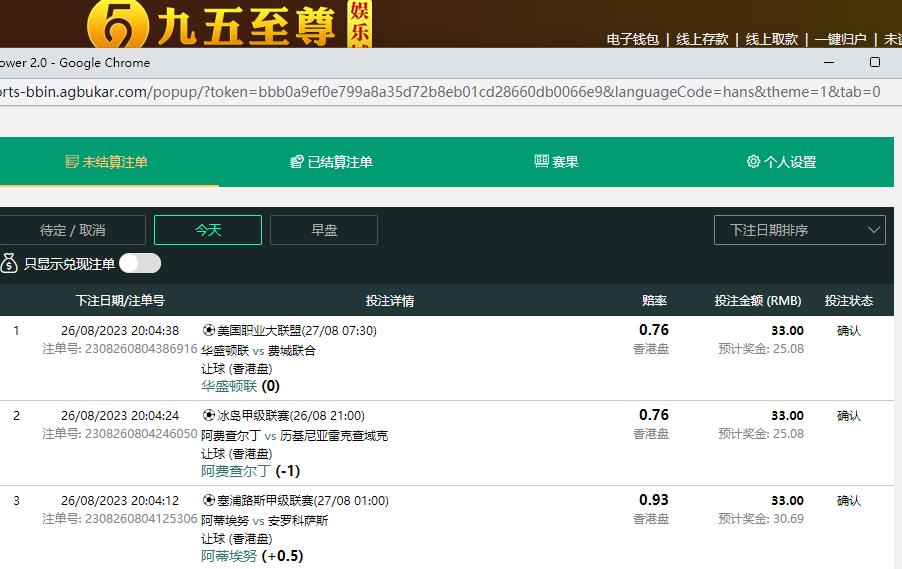Click the 下注日期/注单号 column header
The image size is (902, 569).
pos(120,300)
